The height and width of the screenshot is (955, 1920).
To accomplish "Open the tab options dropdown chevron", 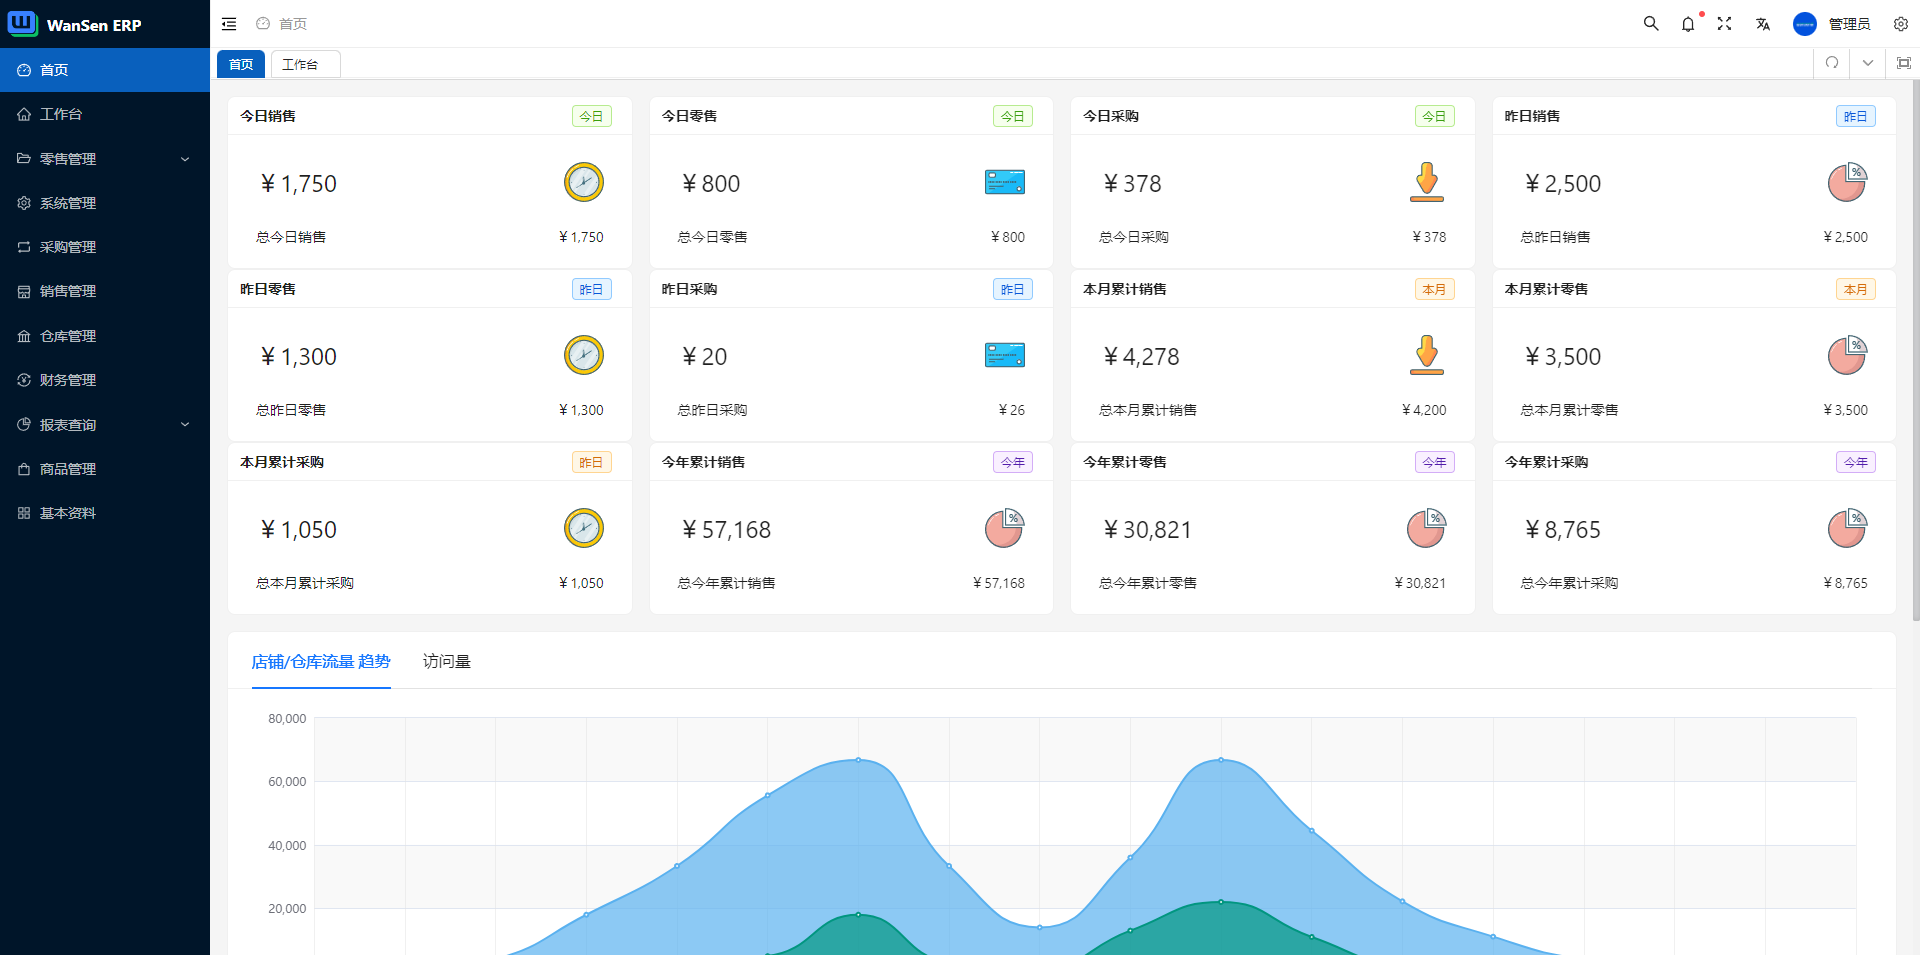I will (x=1868, y=63).
